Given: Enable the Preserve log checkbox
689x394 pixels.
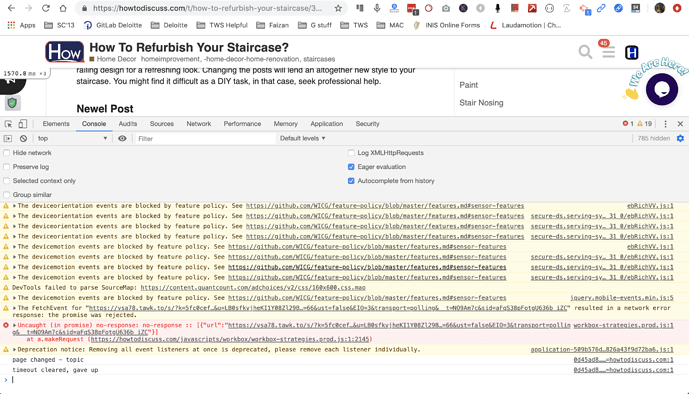Looking at the screenshot, I should 7,167.
